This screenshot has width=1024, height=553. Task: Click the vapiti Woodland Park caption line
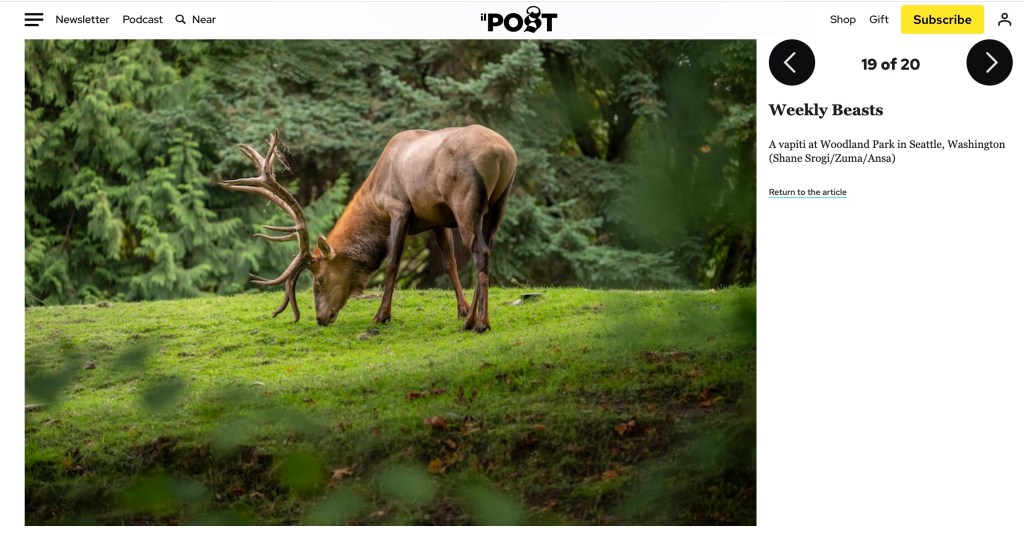[x=887, y=144]
